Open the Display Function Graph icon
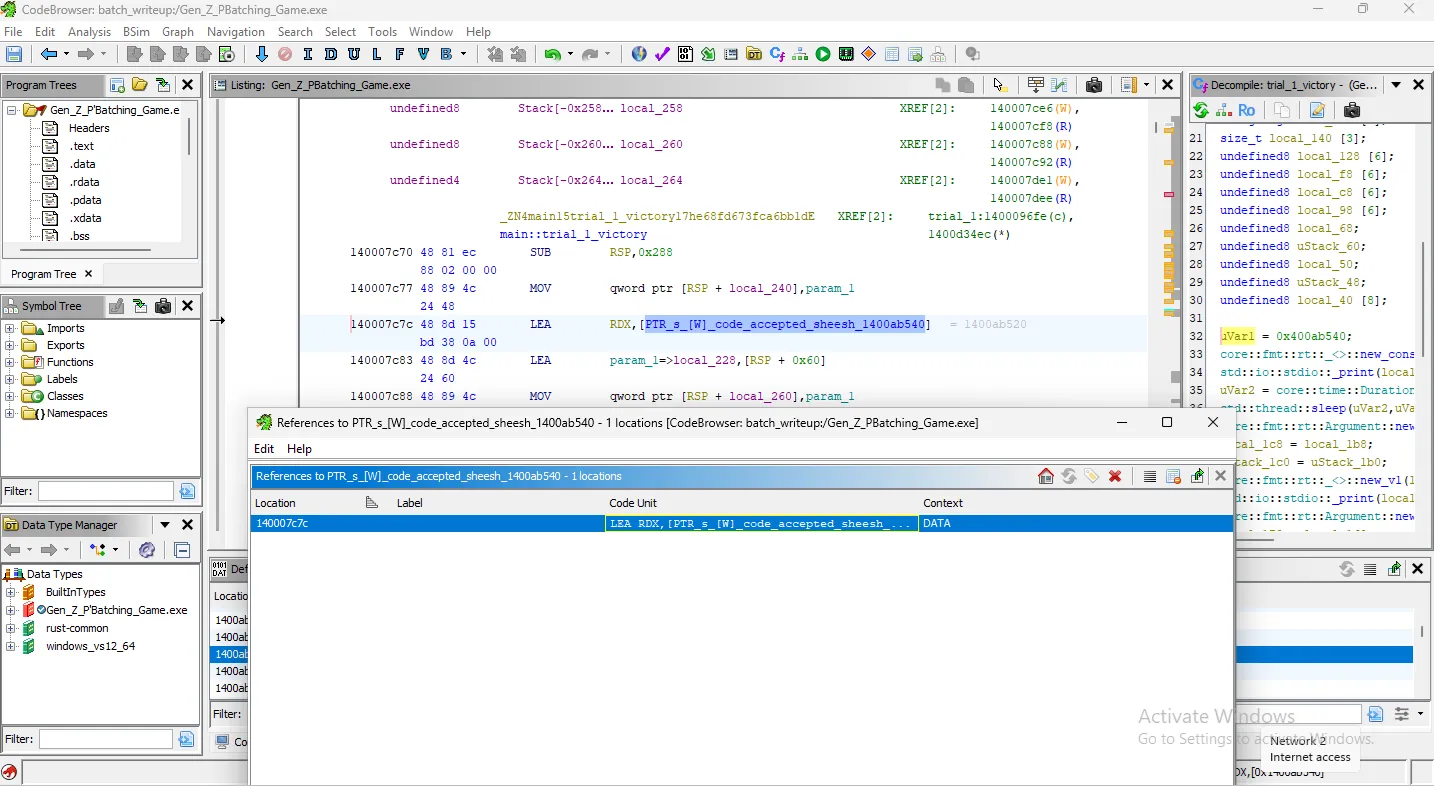This screenshot has width=1434, height=786. (800, 54)
